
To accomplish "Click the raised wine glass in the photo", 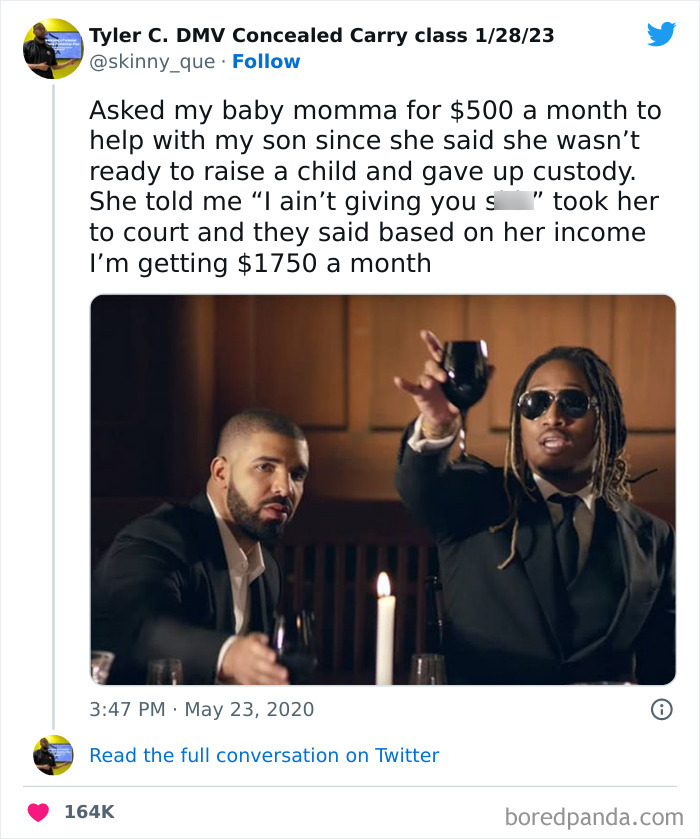I will 466,374.
